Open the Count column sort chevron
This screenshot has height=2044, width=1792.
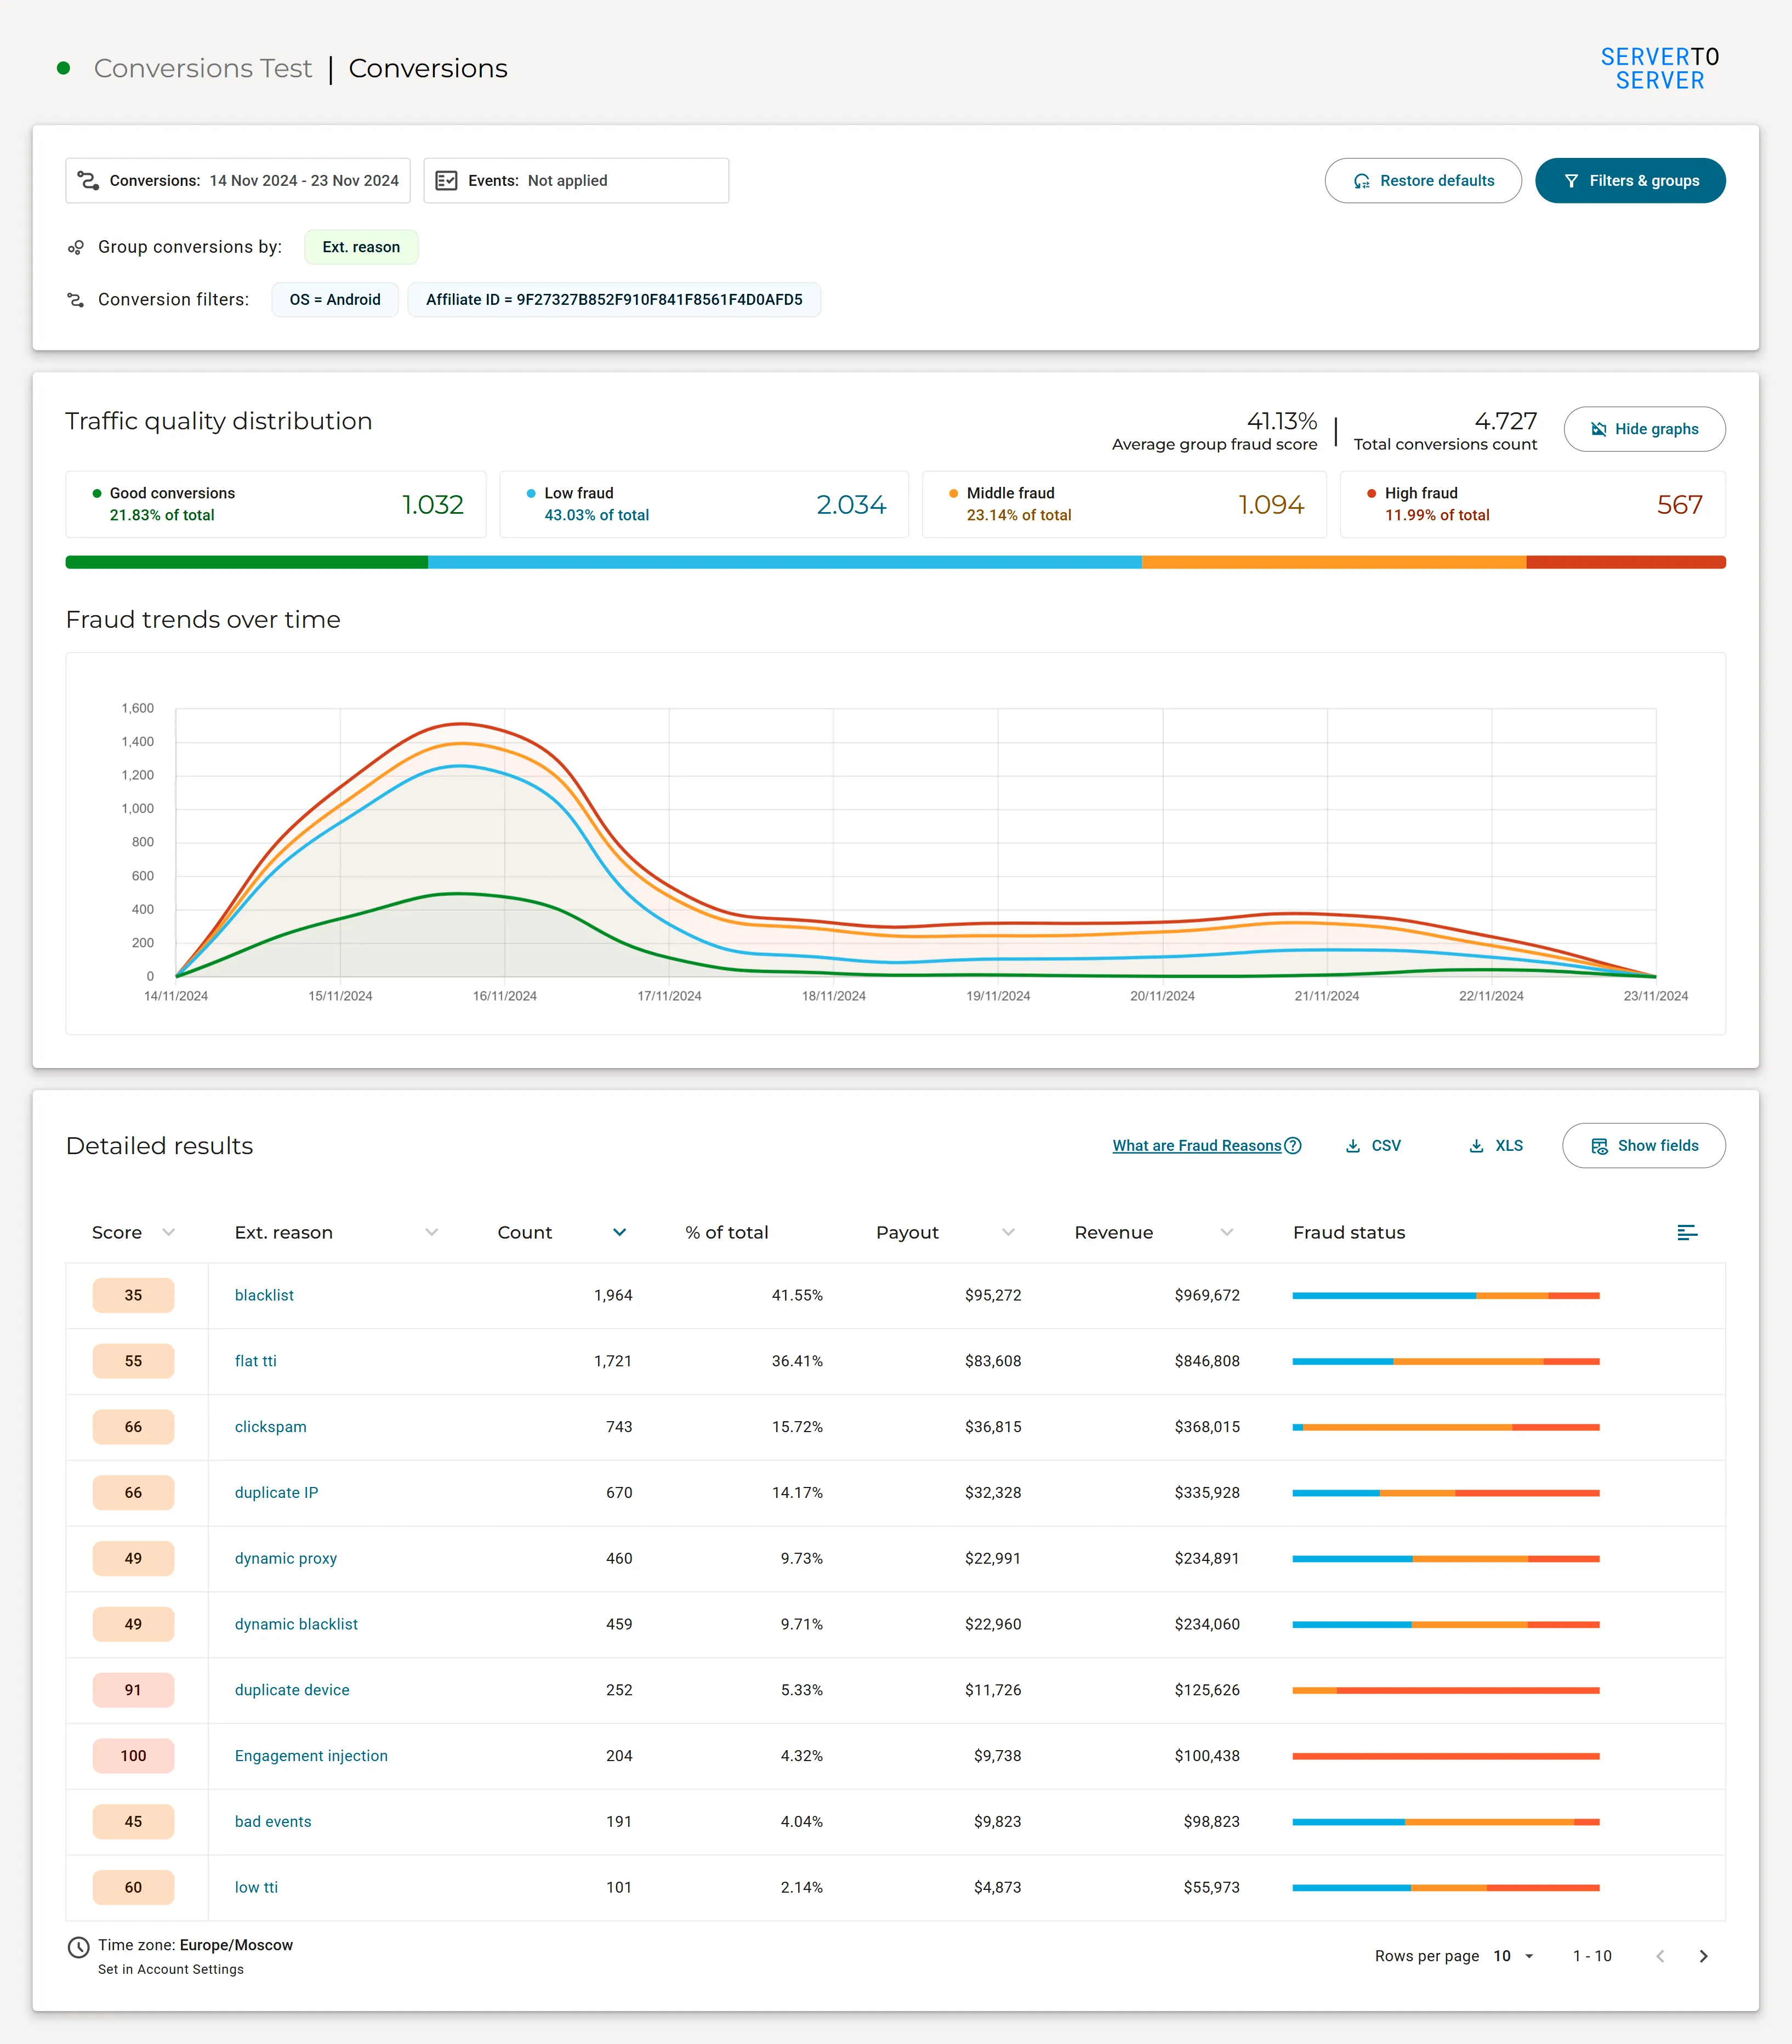click(x=620, y=1232)
